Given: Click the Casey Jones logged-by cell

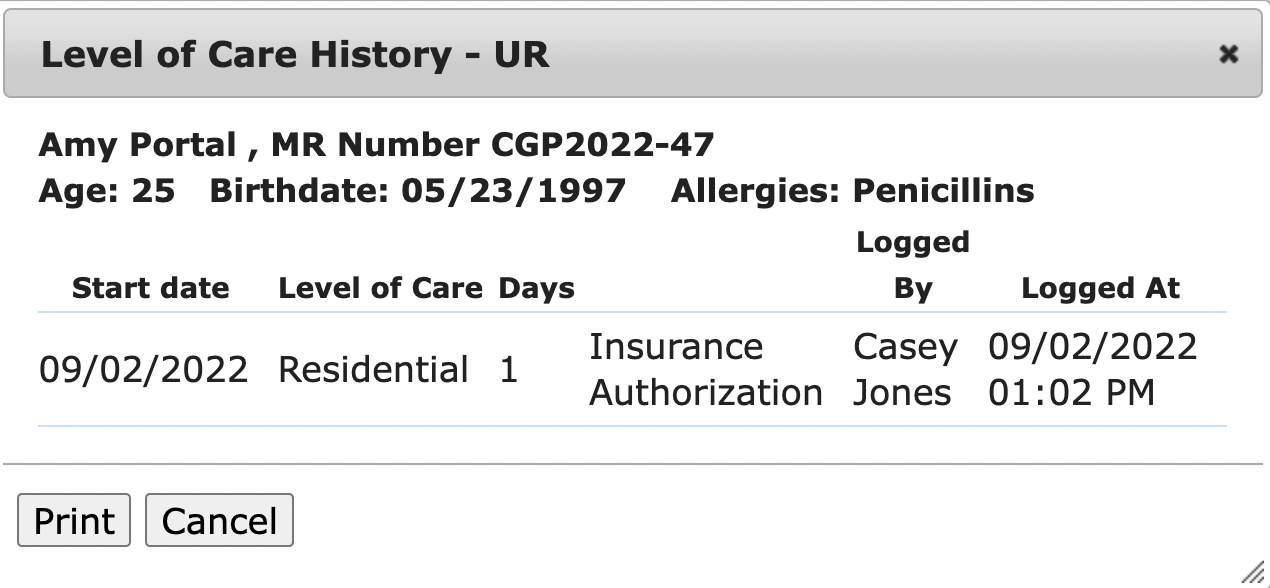Looking at the screenshot, I should click(x=905, y=370).
